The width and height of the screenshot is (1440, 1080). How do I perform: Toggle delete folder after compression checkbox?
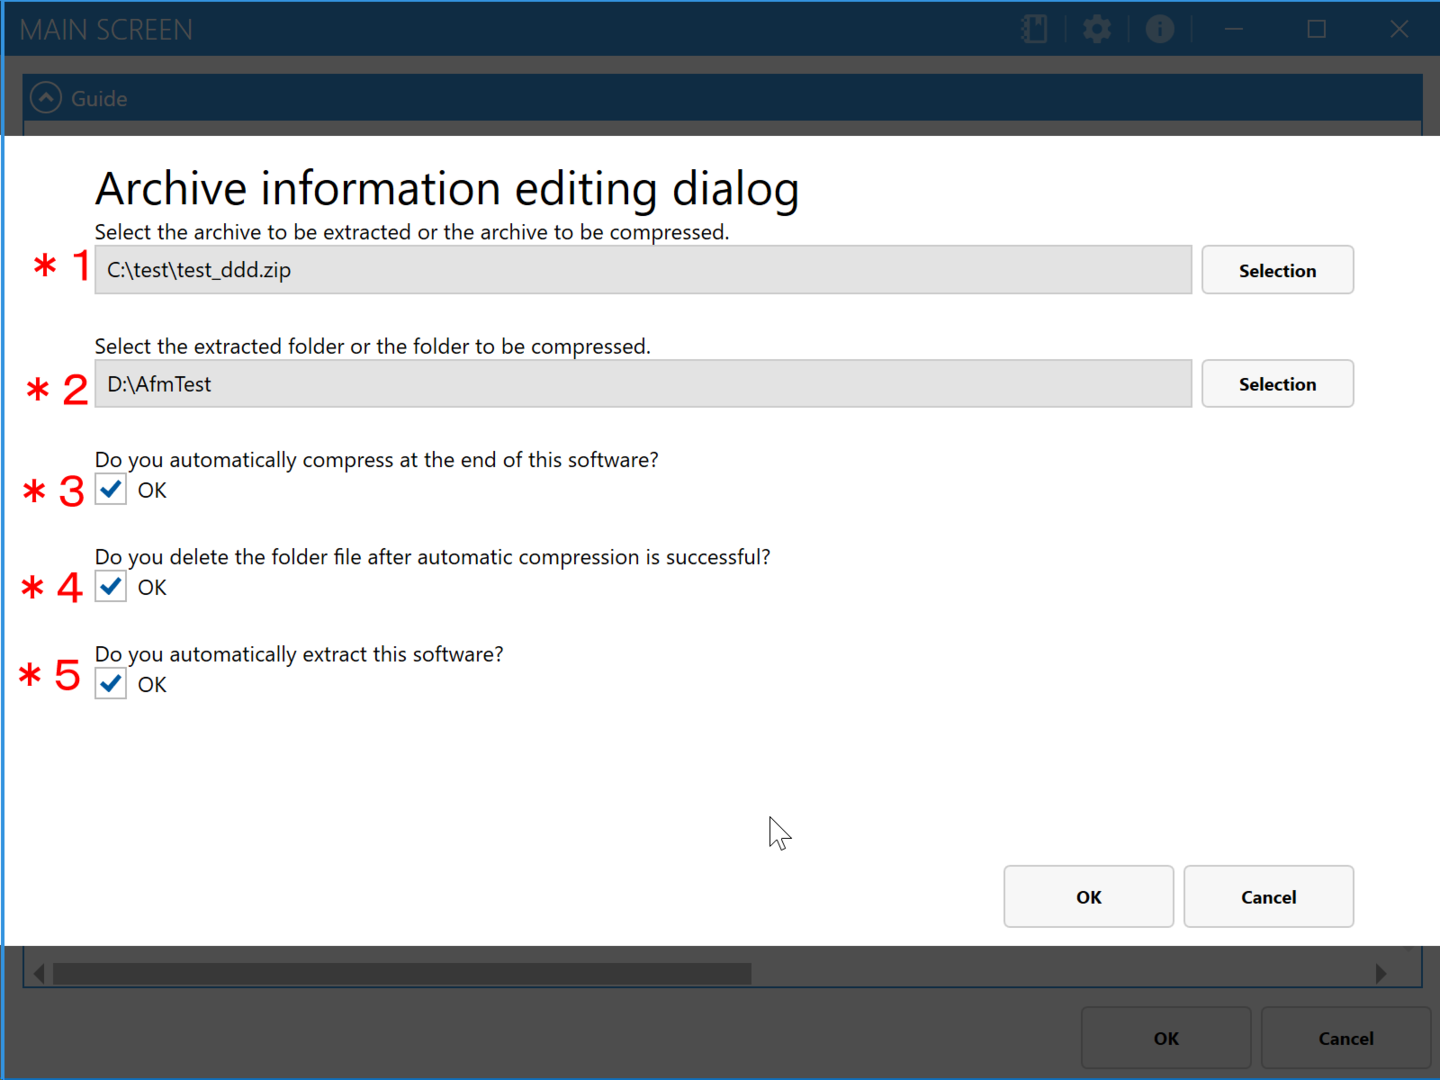point(111,587)
